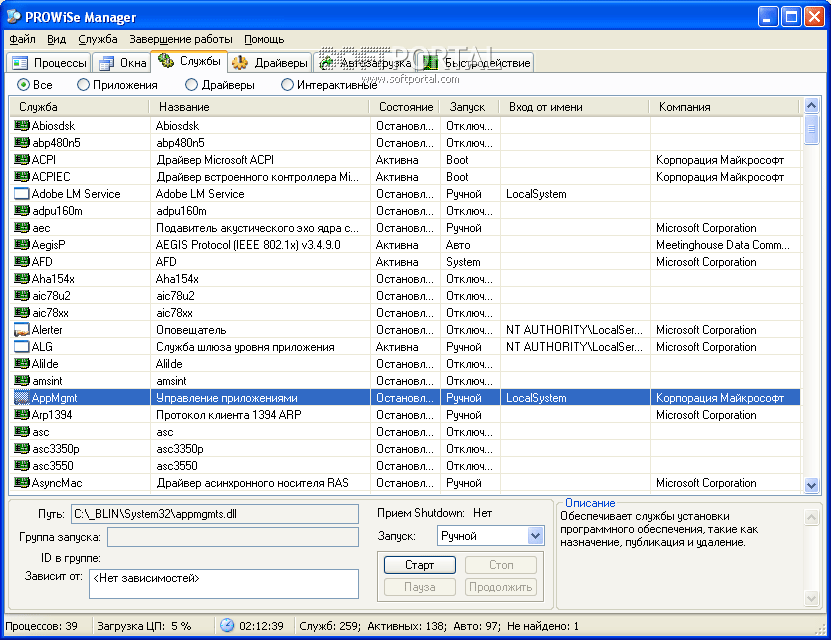This screenshot has height=640, width=831.
Task: Click the Служб: 259 status bar text
Action: [x=330, y=626]
